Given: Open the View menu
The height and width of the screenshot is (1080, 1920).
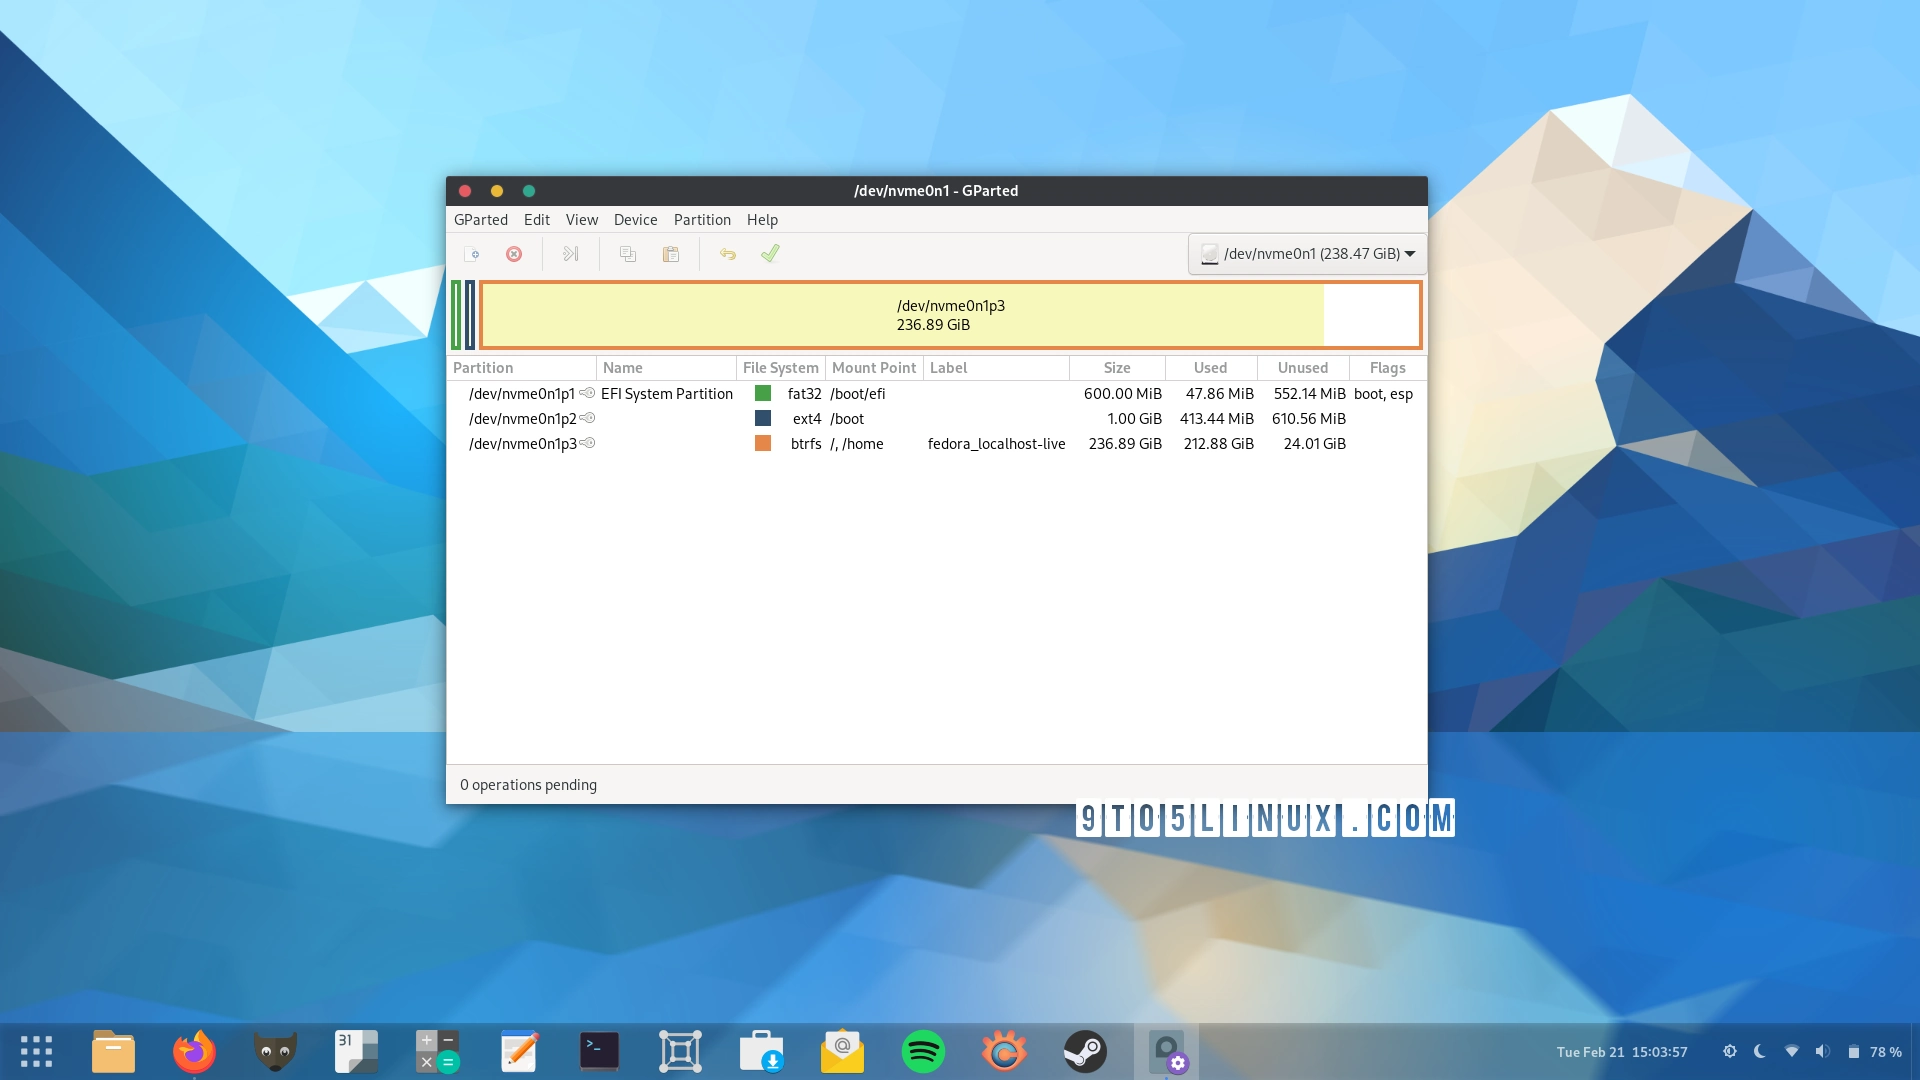Looking at the screenshot, I should click(581, 220).
